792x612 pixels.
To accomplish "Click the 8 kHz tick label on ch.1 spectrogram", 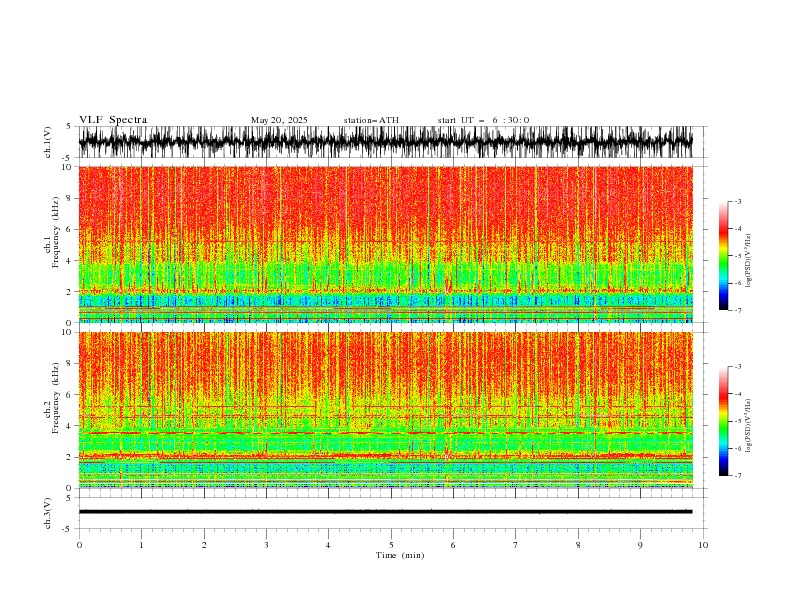I will 69,198.
